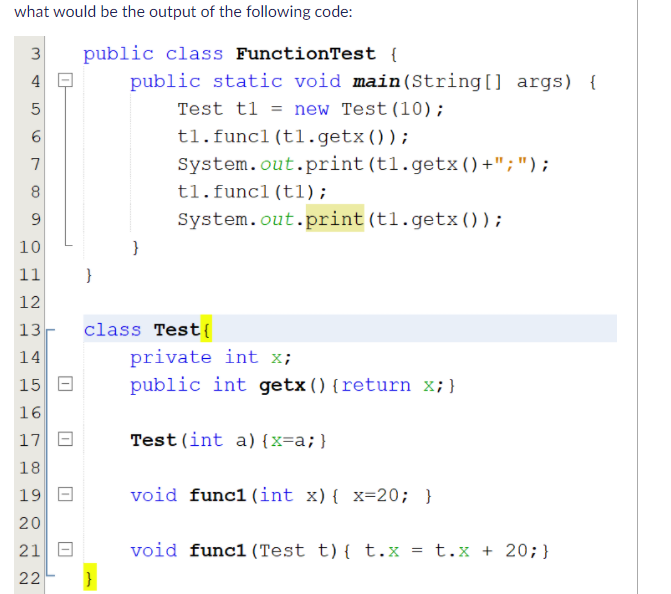The width and height of the screenshot is (671, 594).
Task: Click 'private int x;' declaration
Action: point(211,357)
